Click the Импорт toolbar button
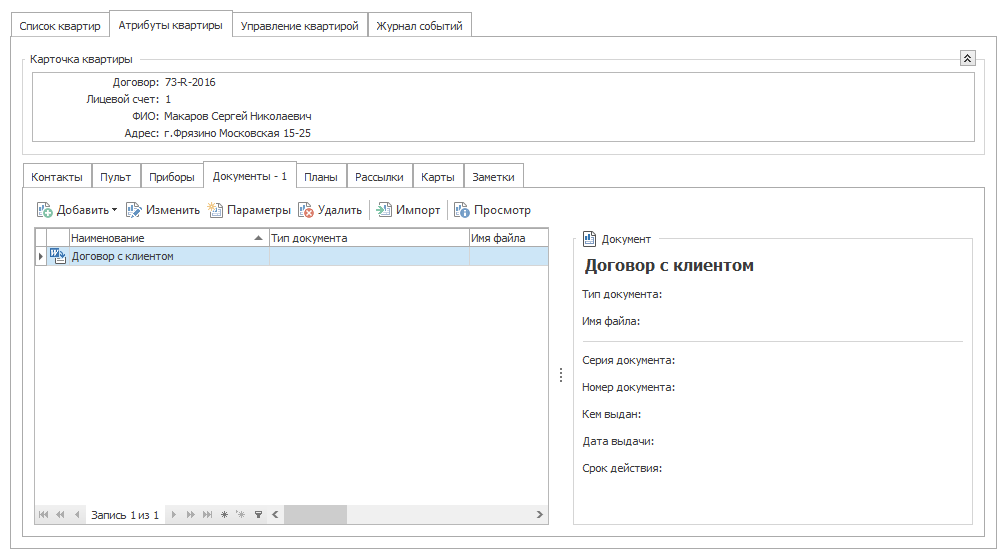 point(408,210)
